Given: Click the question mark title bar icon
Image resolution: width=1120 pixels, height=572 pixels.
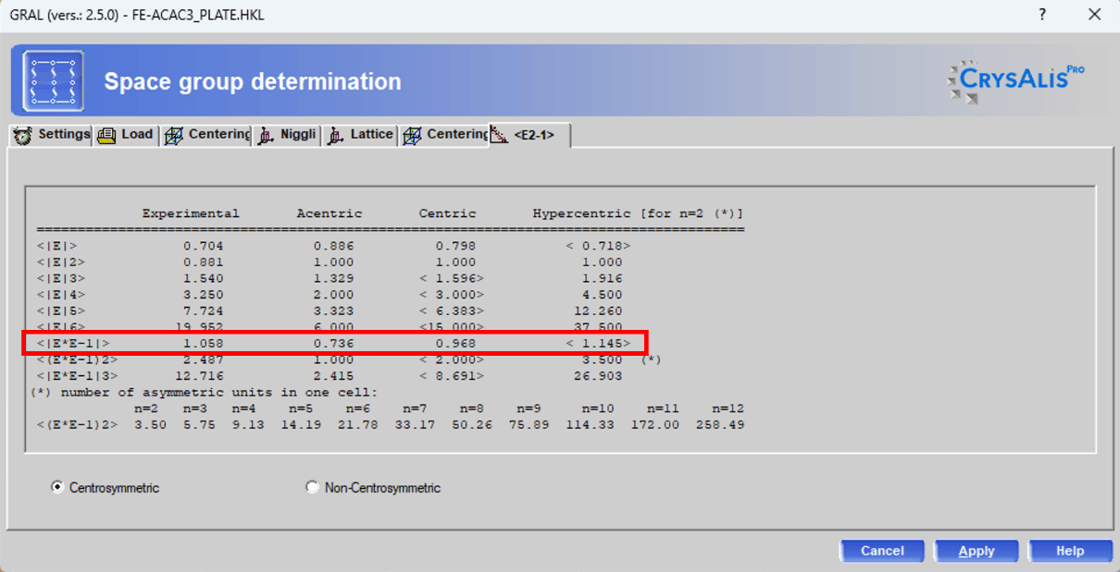Looking at the screenshot, I should point(1042,15).
